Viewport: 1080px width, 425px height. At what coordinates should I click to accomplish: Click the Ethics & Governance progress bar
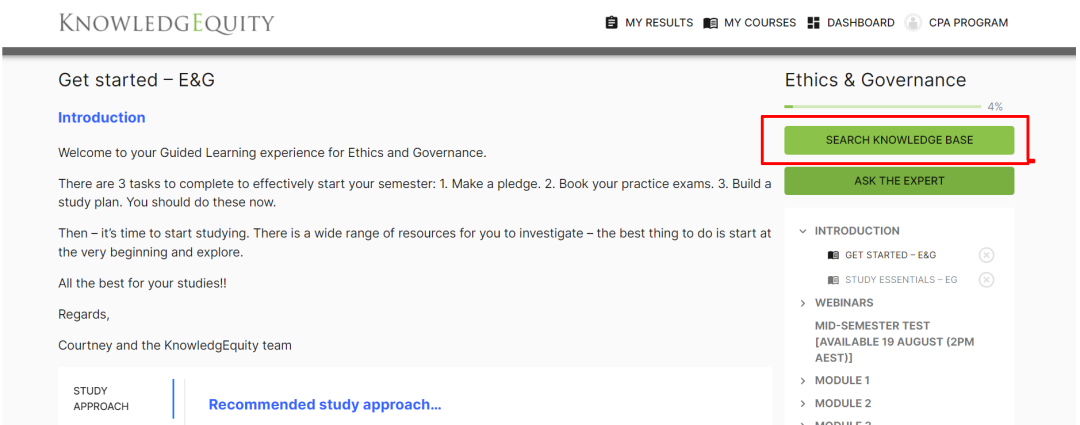click(x=882, y=106)
